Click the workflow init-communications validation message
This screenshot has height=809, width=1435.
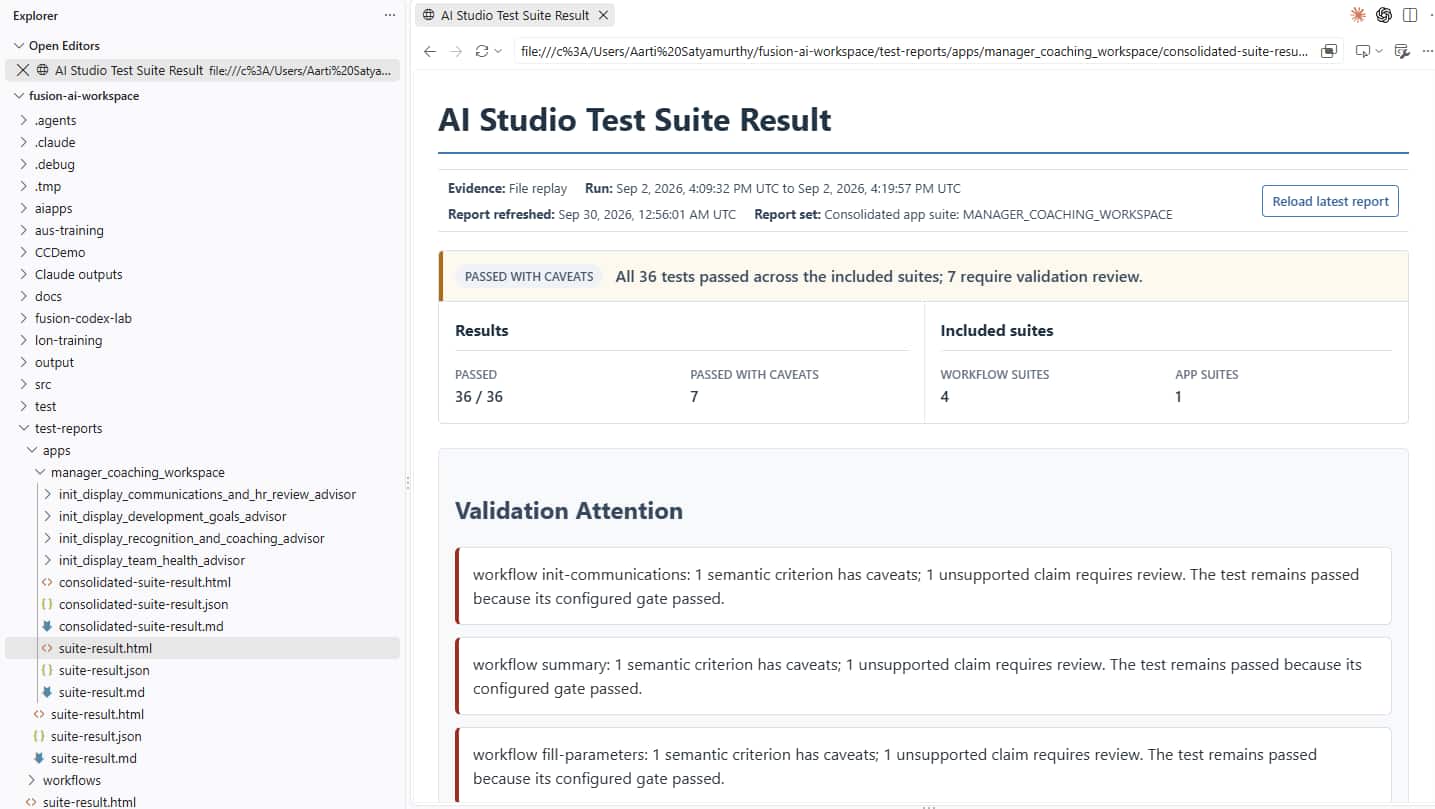923,586
